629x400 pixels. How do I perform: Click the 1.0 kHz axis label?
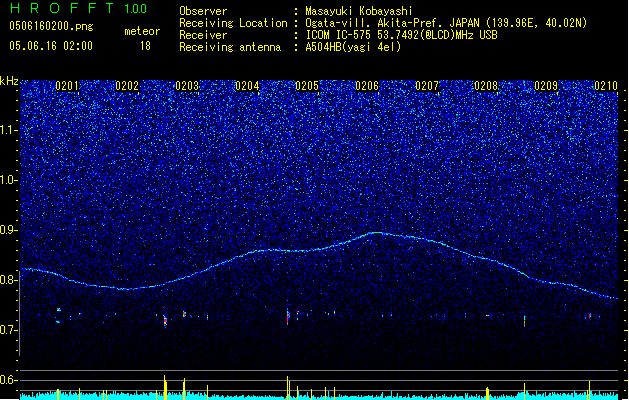coord(9,180)
